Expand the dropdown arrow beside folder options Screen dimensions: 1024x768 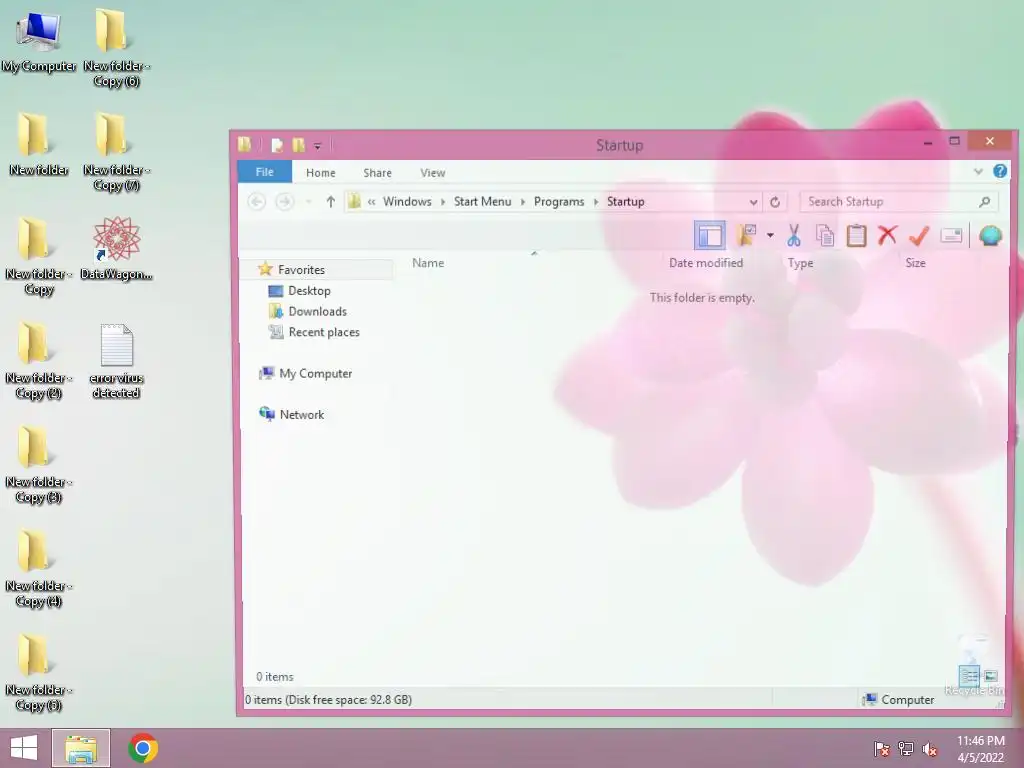tap(771, 235)
